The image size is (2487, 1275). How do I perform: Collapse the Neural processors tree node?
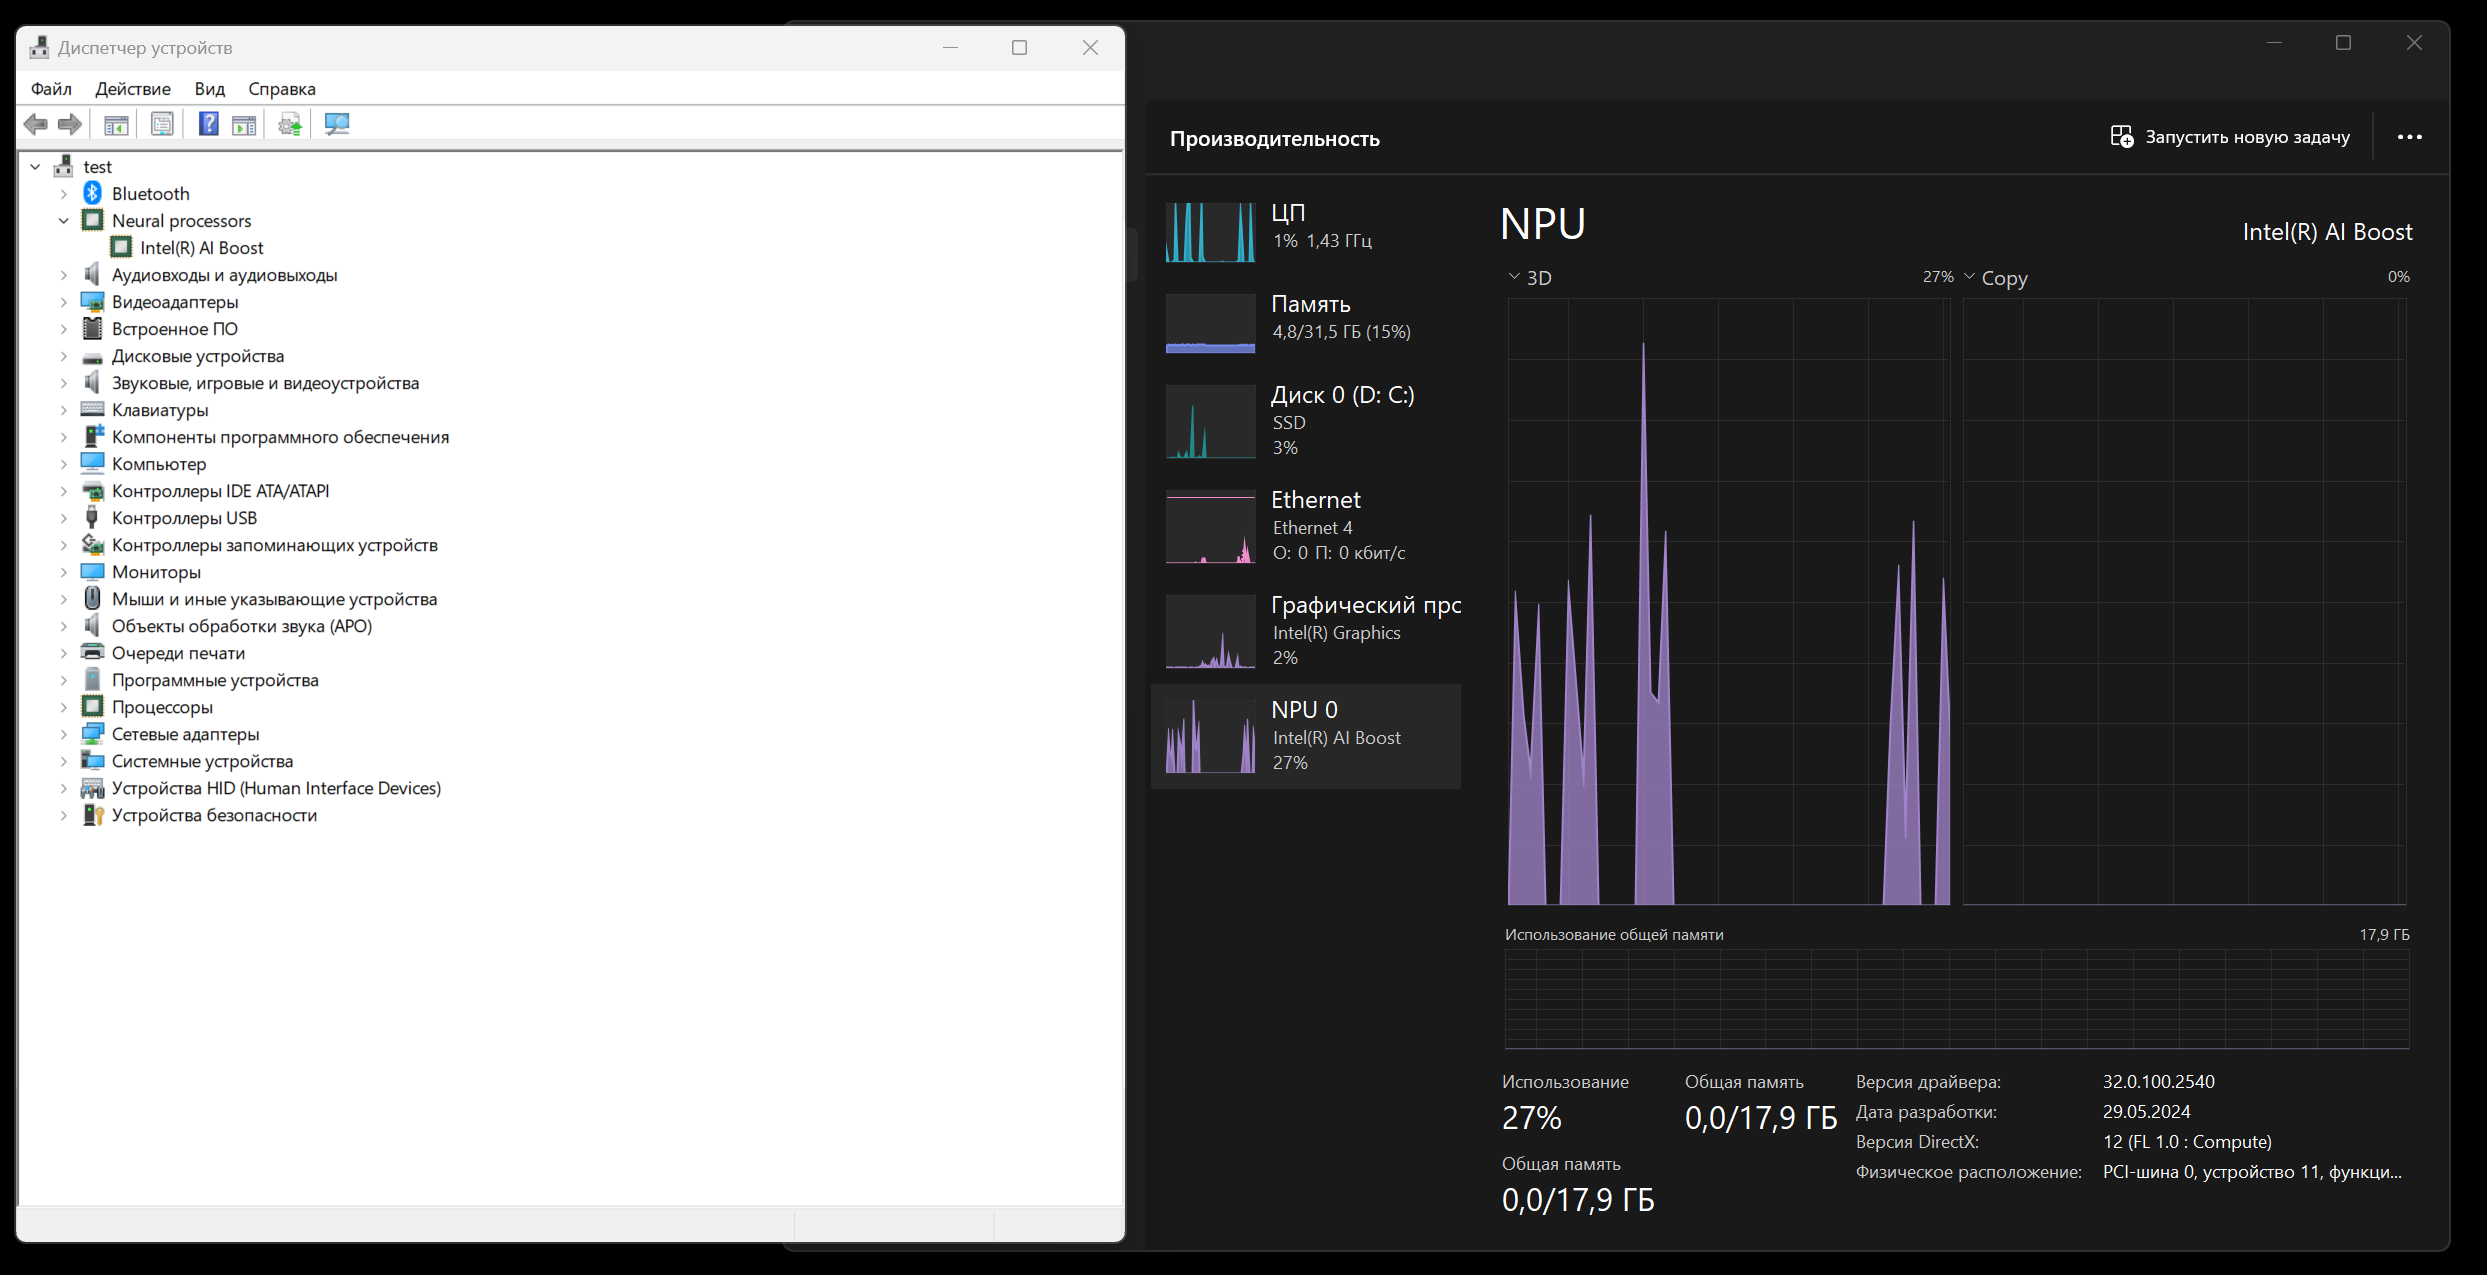tap(64, 221)
